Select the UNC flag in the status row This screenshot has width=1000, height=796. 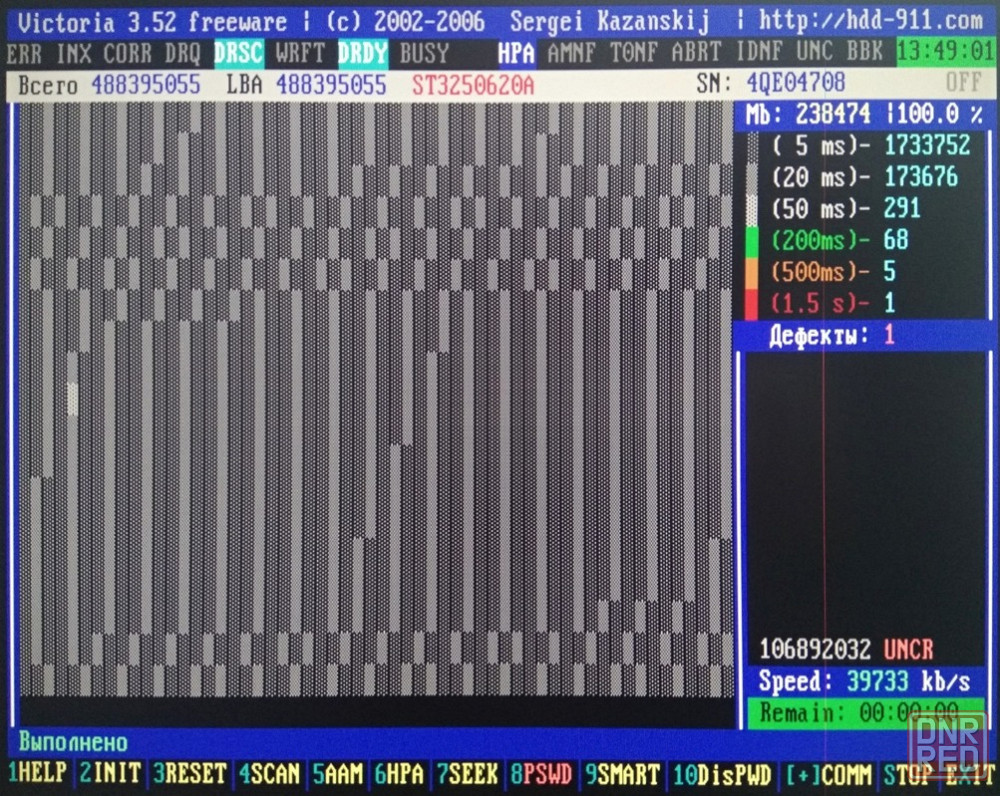815,51
